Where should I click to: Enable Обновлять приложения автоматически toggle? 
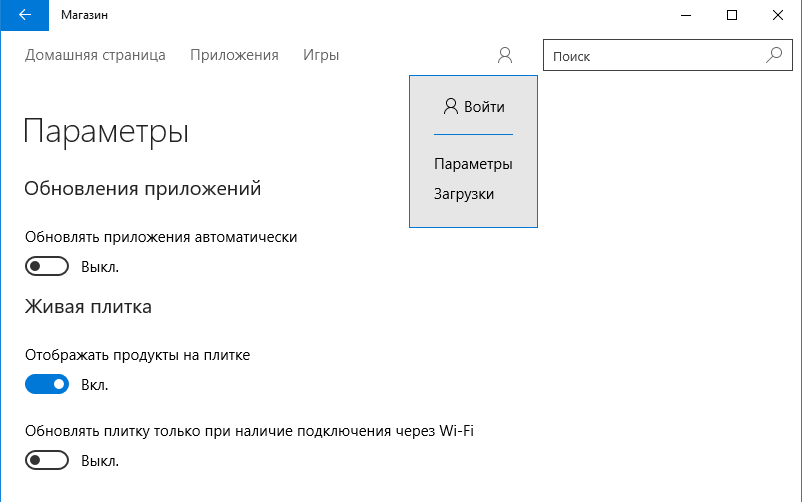click(47, 266)
